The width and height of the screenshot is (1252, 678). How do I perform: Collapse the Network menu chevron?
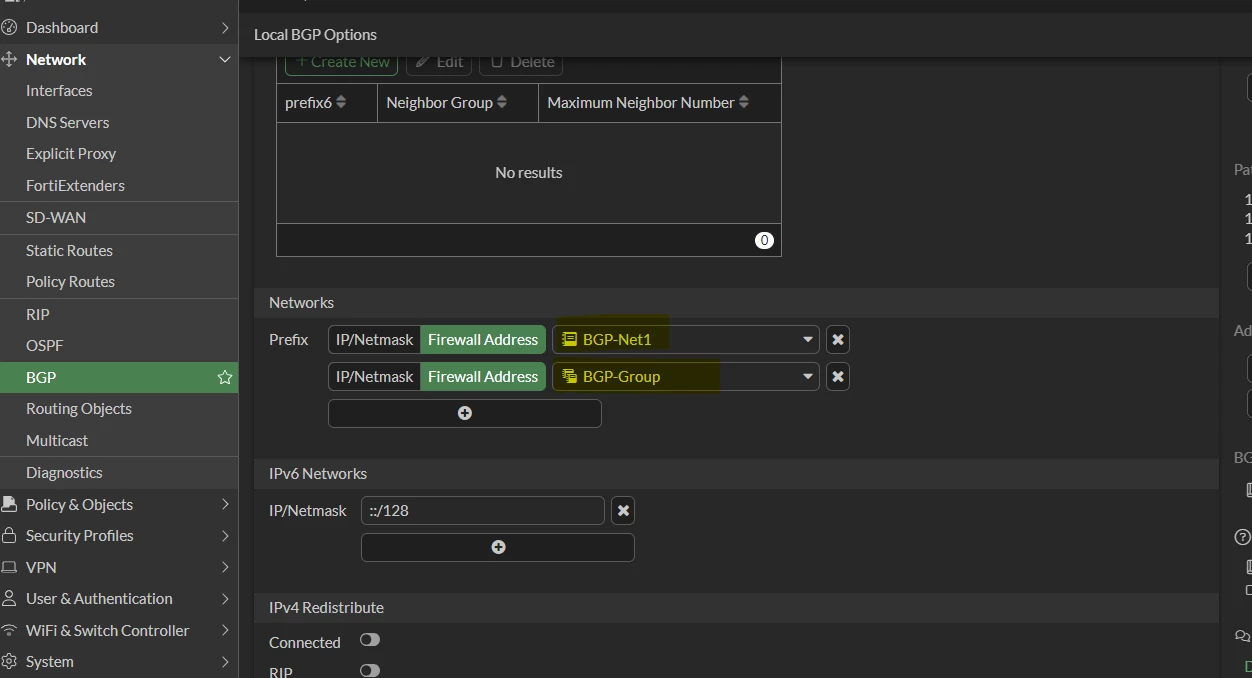(x=225, y=60)
